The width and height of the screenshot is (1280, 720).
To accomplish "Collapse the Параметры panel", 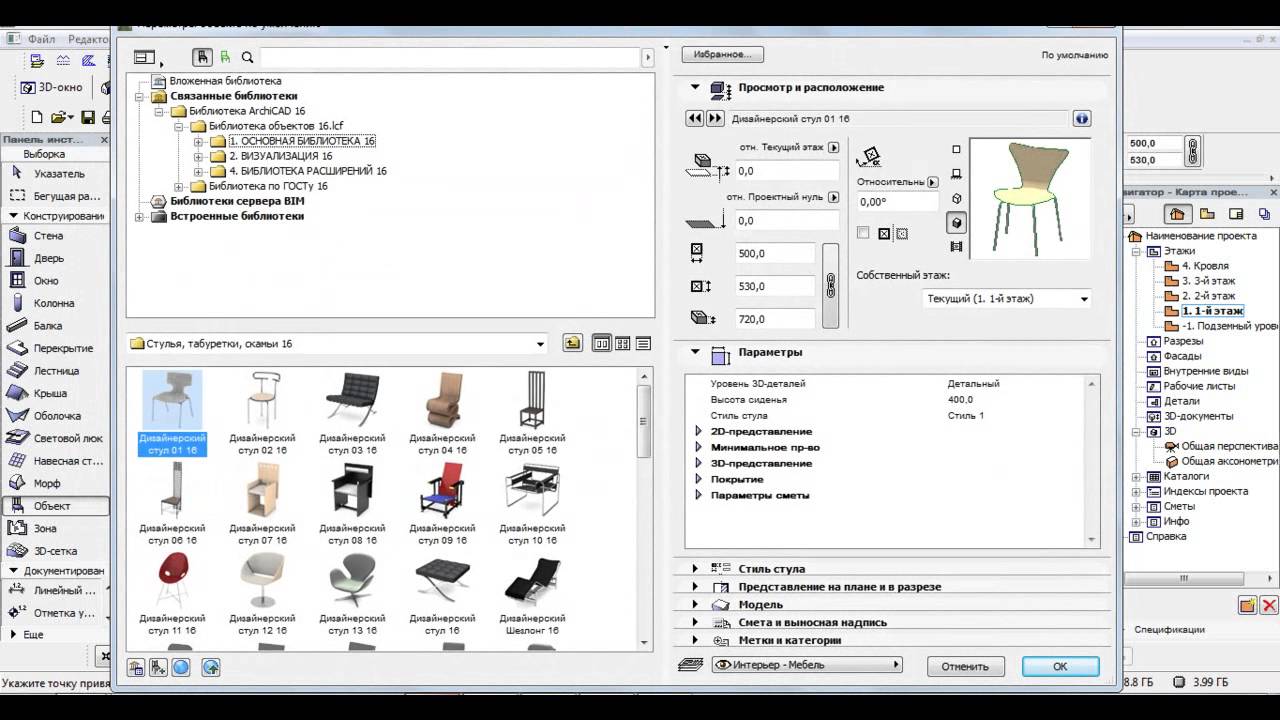I will (695, 352).
